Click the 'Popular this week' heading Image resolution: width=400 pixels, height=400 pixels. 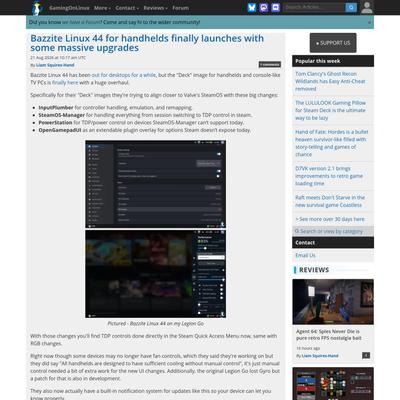[318, 61]
